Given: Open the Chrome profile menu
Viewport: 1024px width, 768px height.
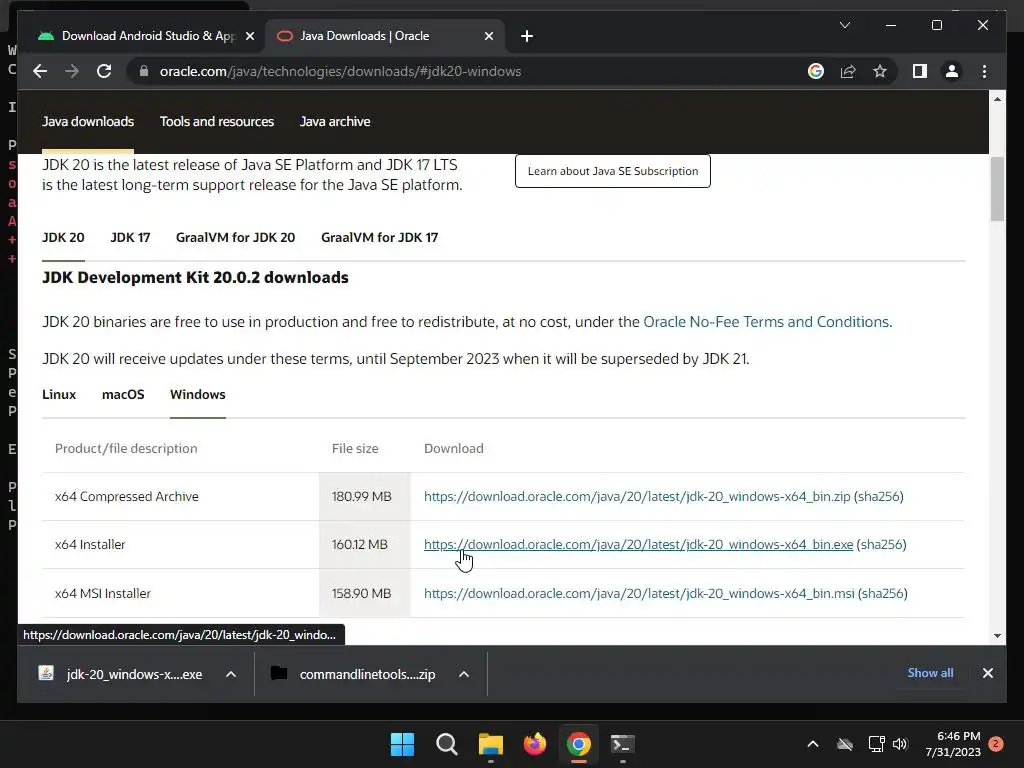Looking at the screenshot, I should click(952, 71).
